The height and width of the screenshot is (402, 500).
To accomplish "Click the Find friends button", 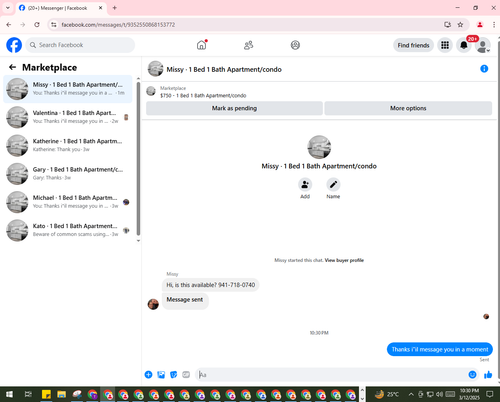I will [x=413, y=45].
